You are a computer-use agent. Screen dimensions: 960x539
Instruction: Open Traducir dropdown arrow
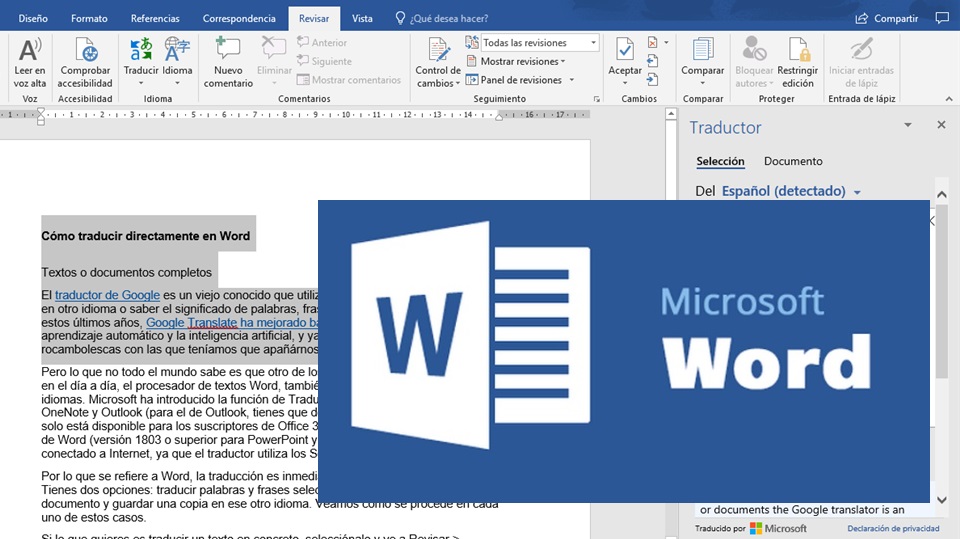(x=141, y=83)
